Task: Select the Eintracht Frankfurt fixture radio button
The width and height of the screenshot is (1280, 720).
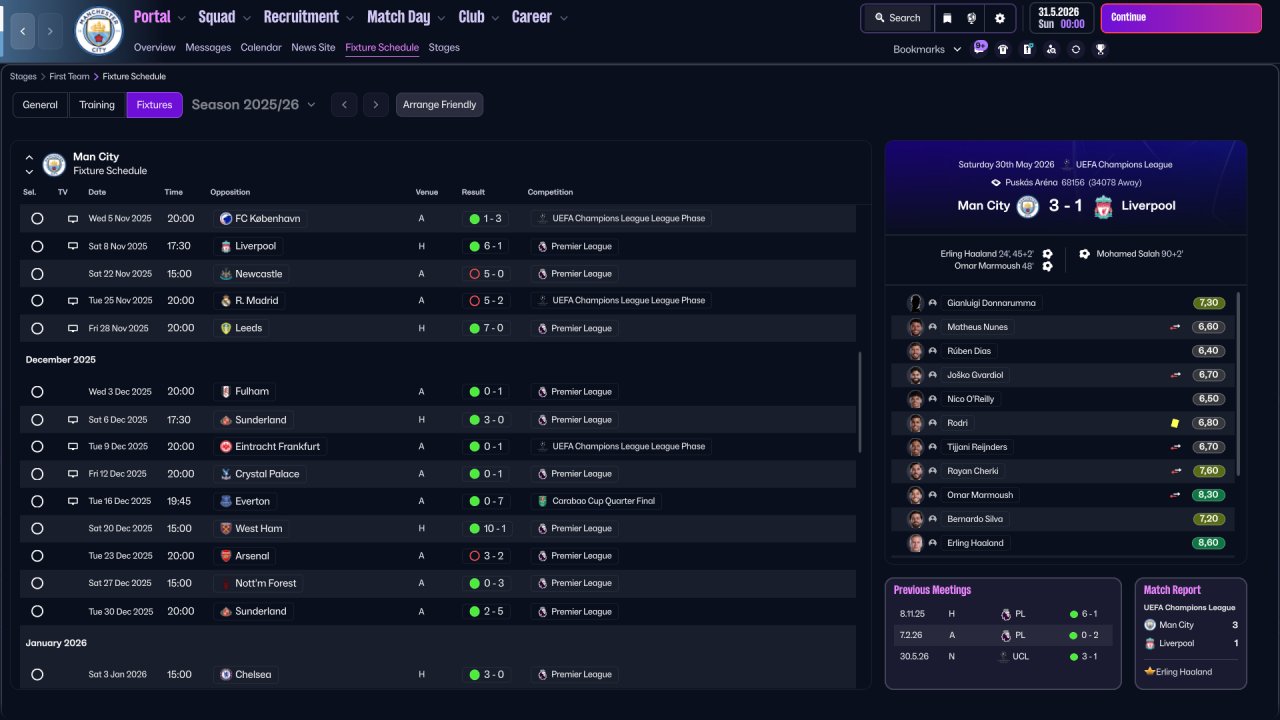Action: pos(37,446)
